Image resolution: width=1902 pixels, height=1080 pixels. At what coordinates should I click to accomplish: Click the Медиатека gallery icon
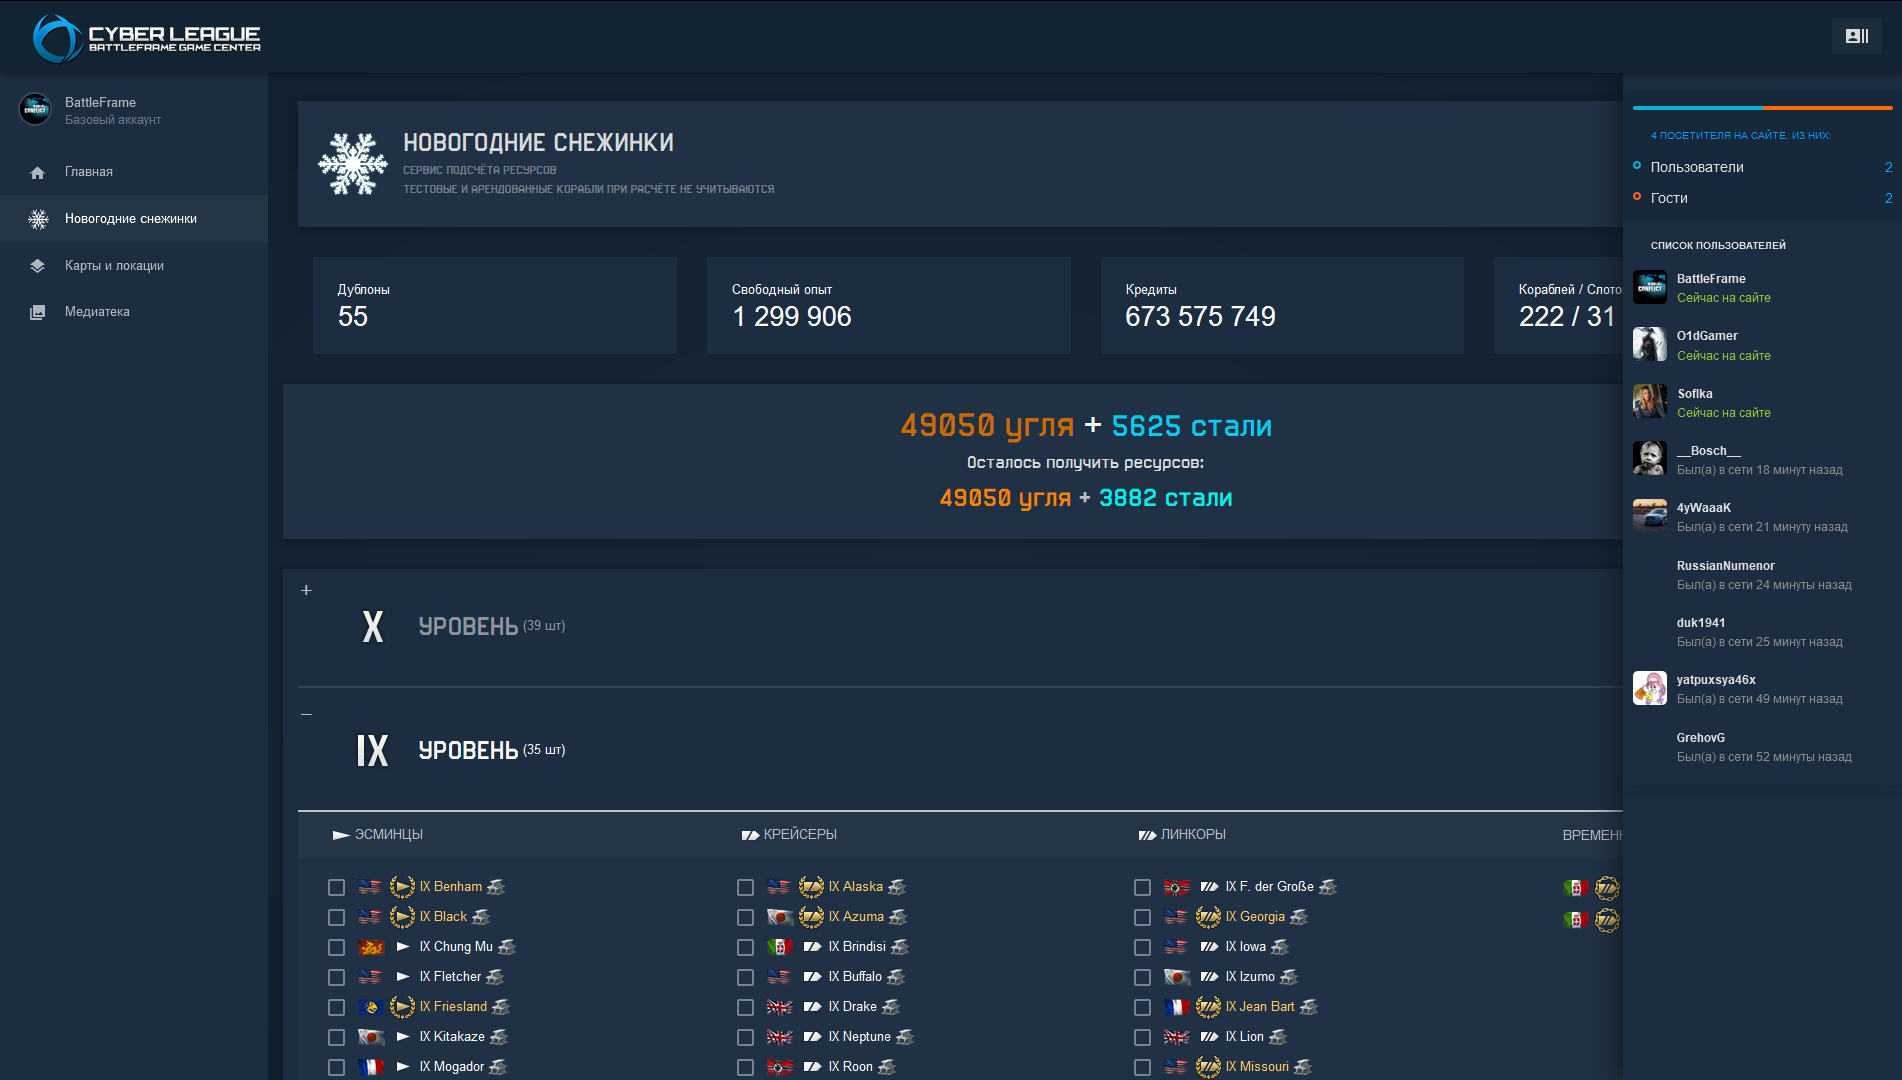point(38,312)
